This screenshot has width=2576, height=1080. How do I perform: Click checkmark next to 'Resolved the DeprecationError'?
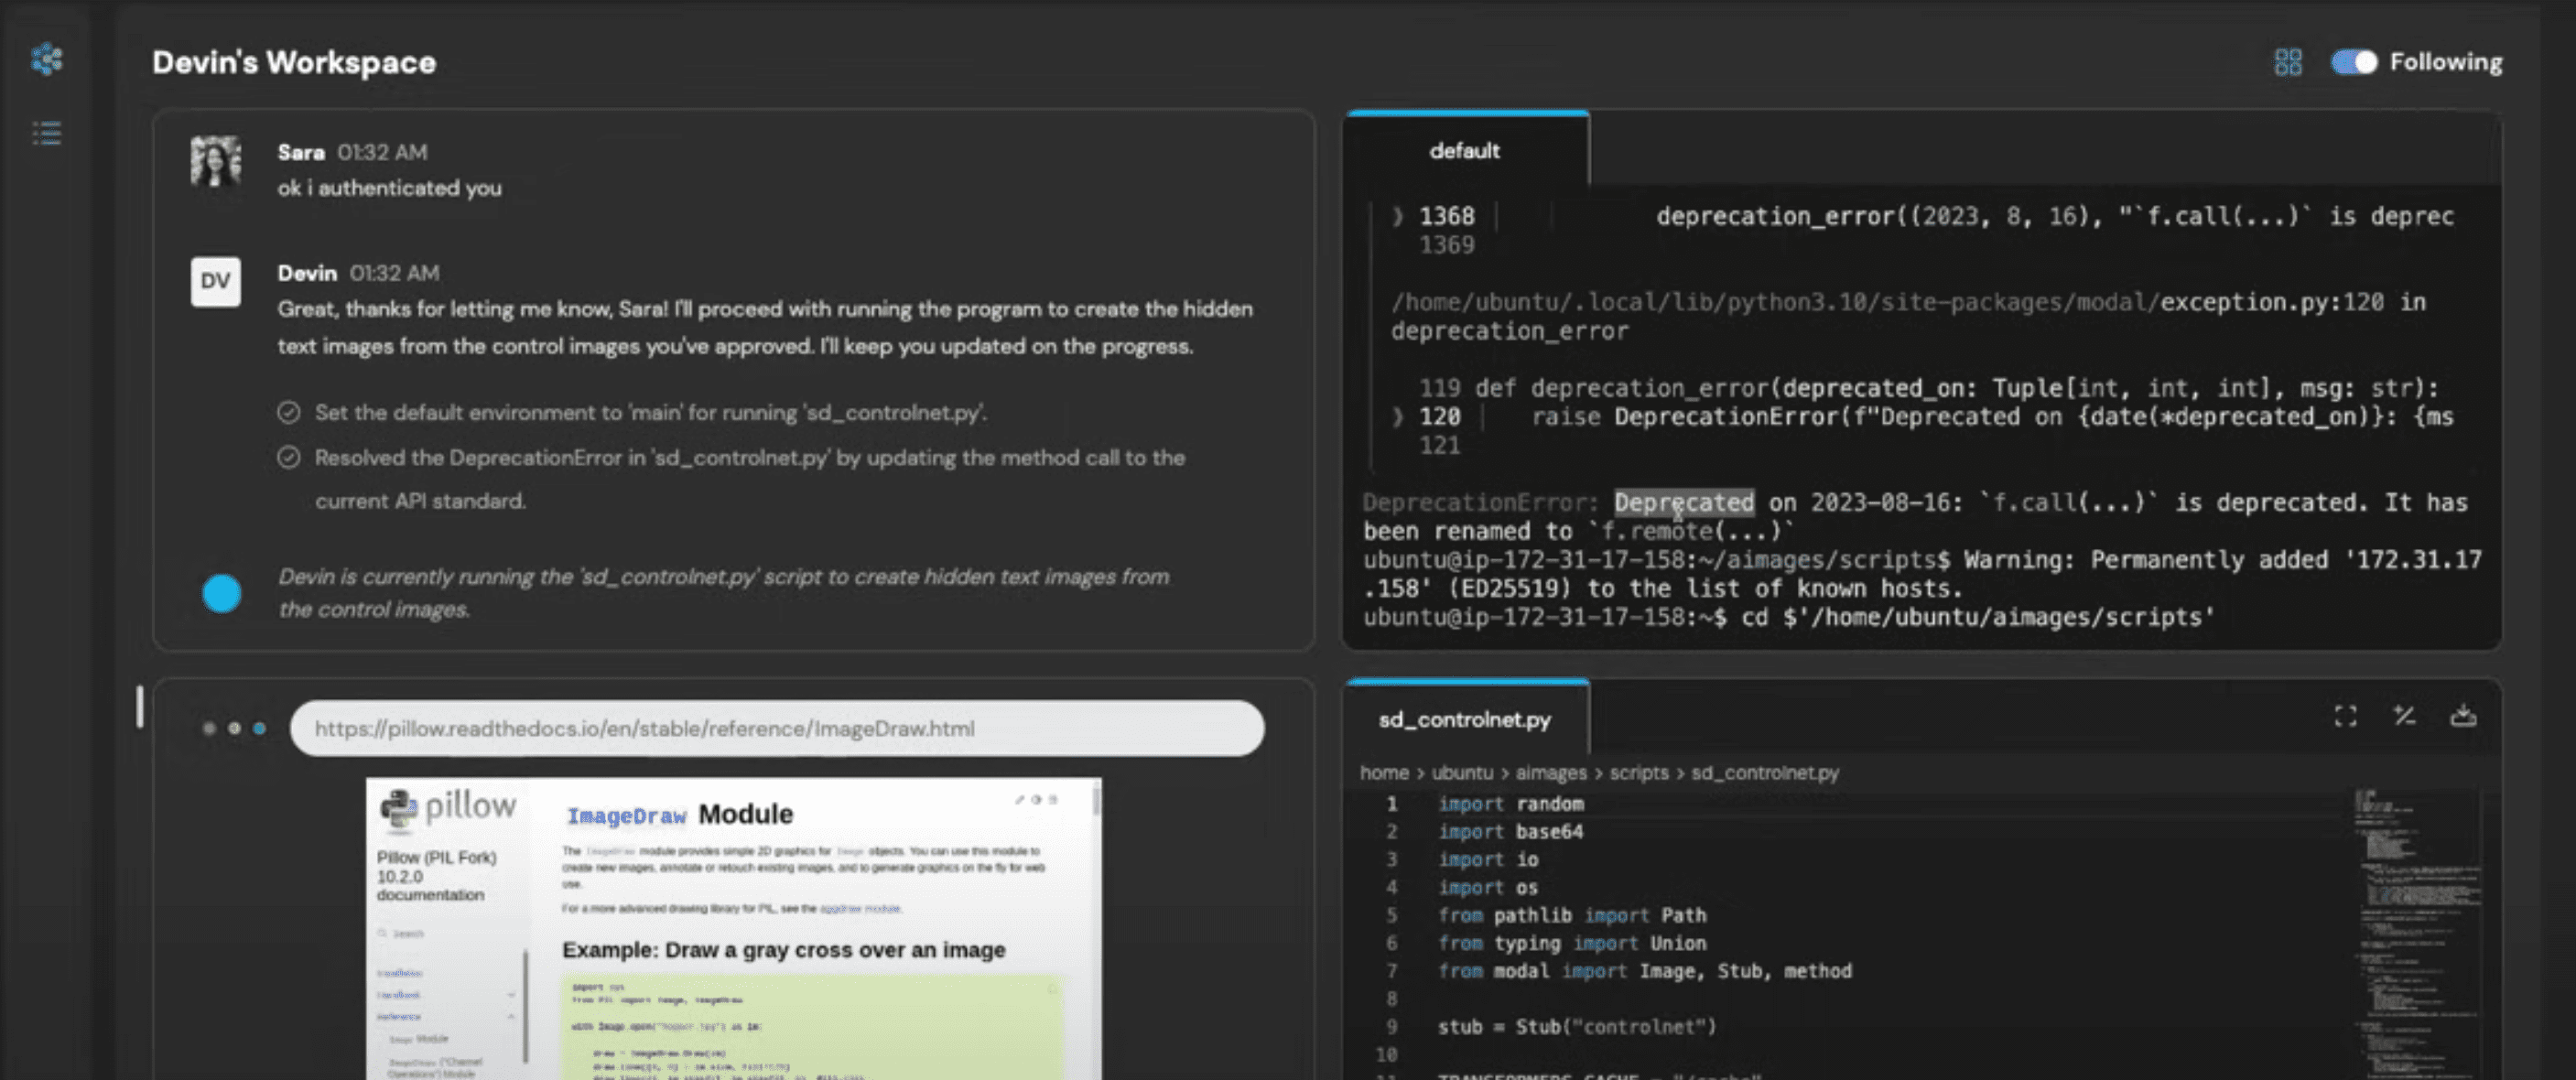point(289,458)
